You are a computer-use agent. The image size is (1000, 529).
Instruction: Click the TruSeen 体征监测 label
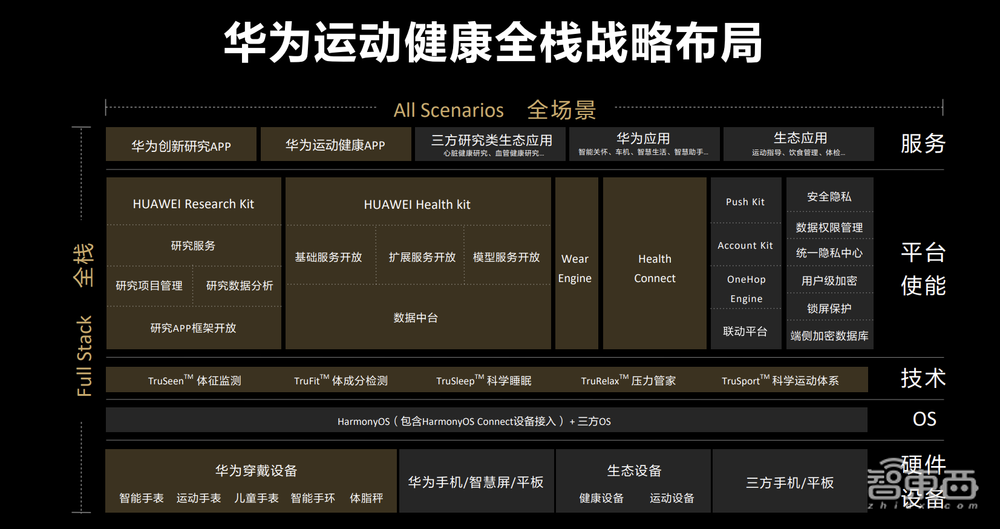point(194,381)
